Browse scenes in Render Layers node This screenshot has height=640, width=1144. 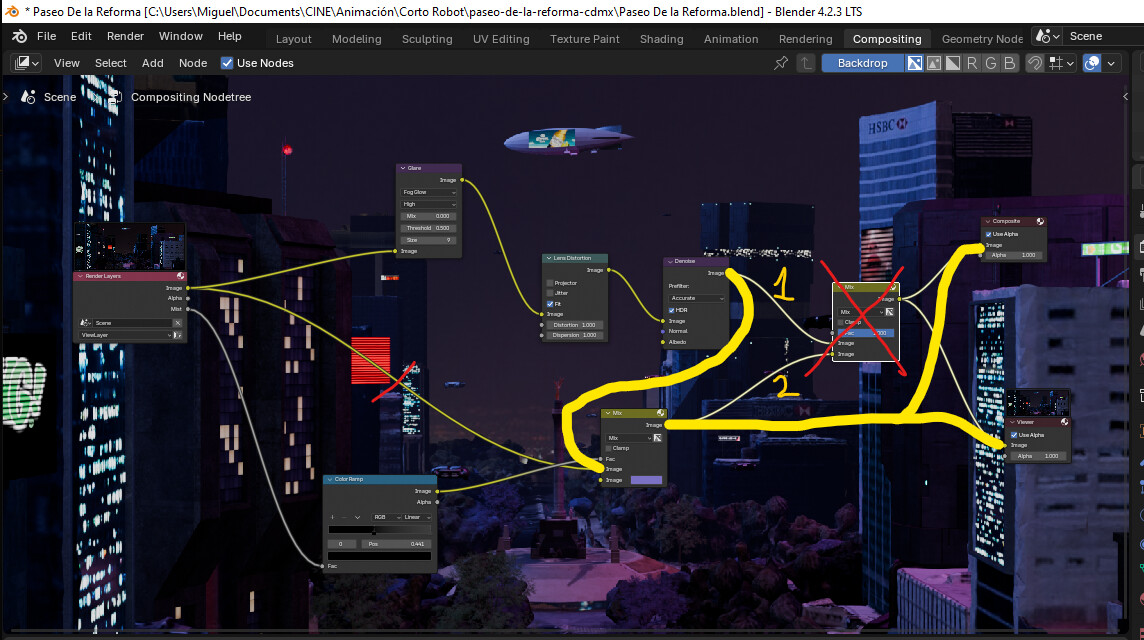[85, 323]
